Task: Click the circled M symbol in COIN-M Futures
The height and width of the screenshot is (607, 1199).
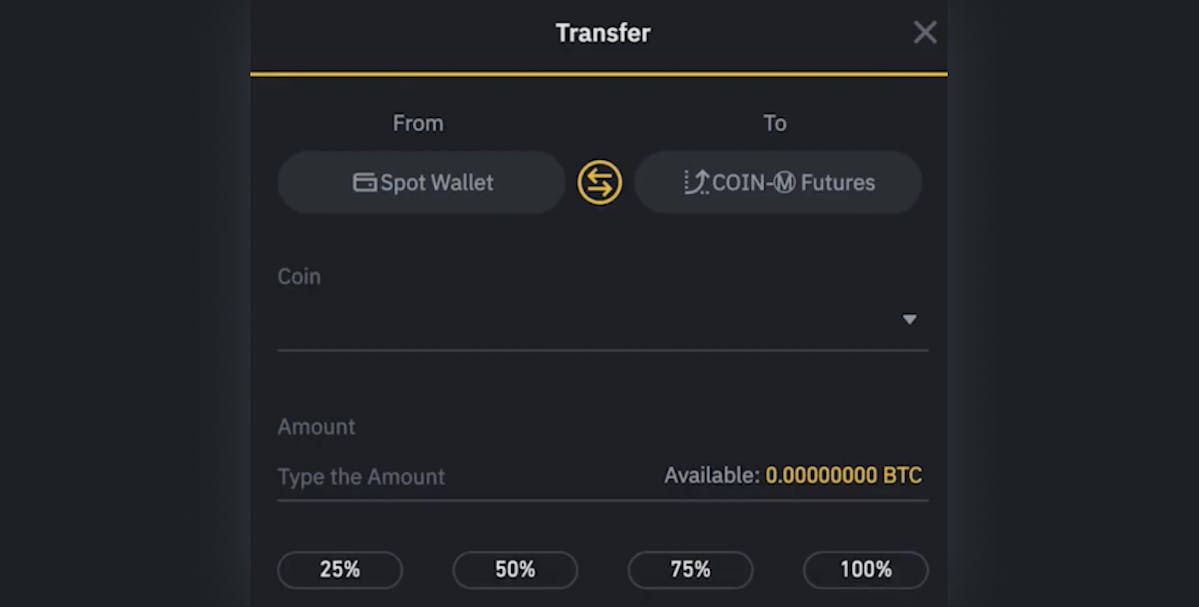Action: [784, 183]
